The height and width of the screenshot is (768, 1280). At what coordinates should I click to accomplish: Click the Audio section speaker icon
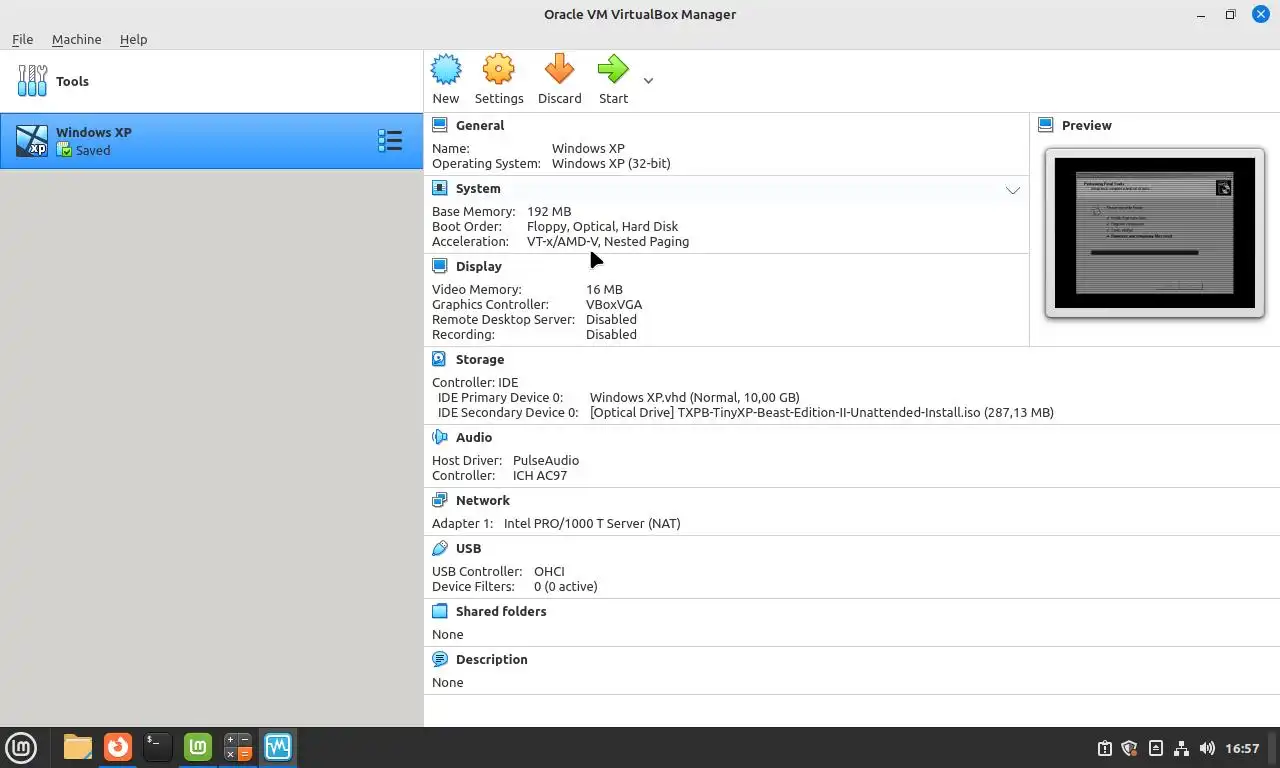pos(440,437)
